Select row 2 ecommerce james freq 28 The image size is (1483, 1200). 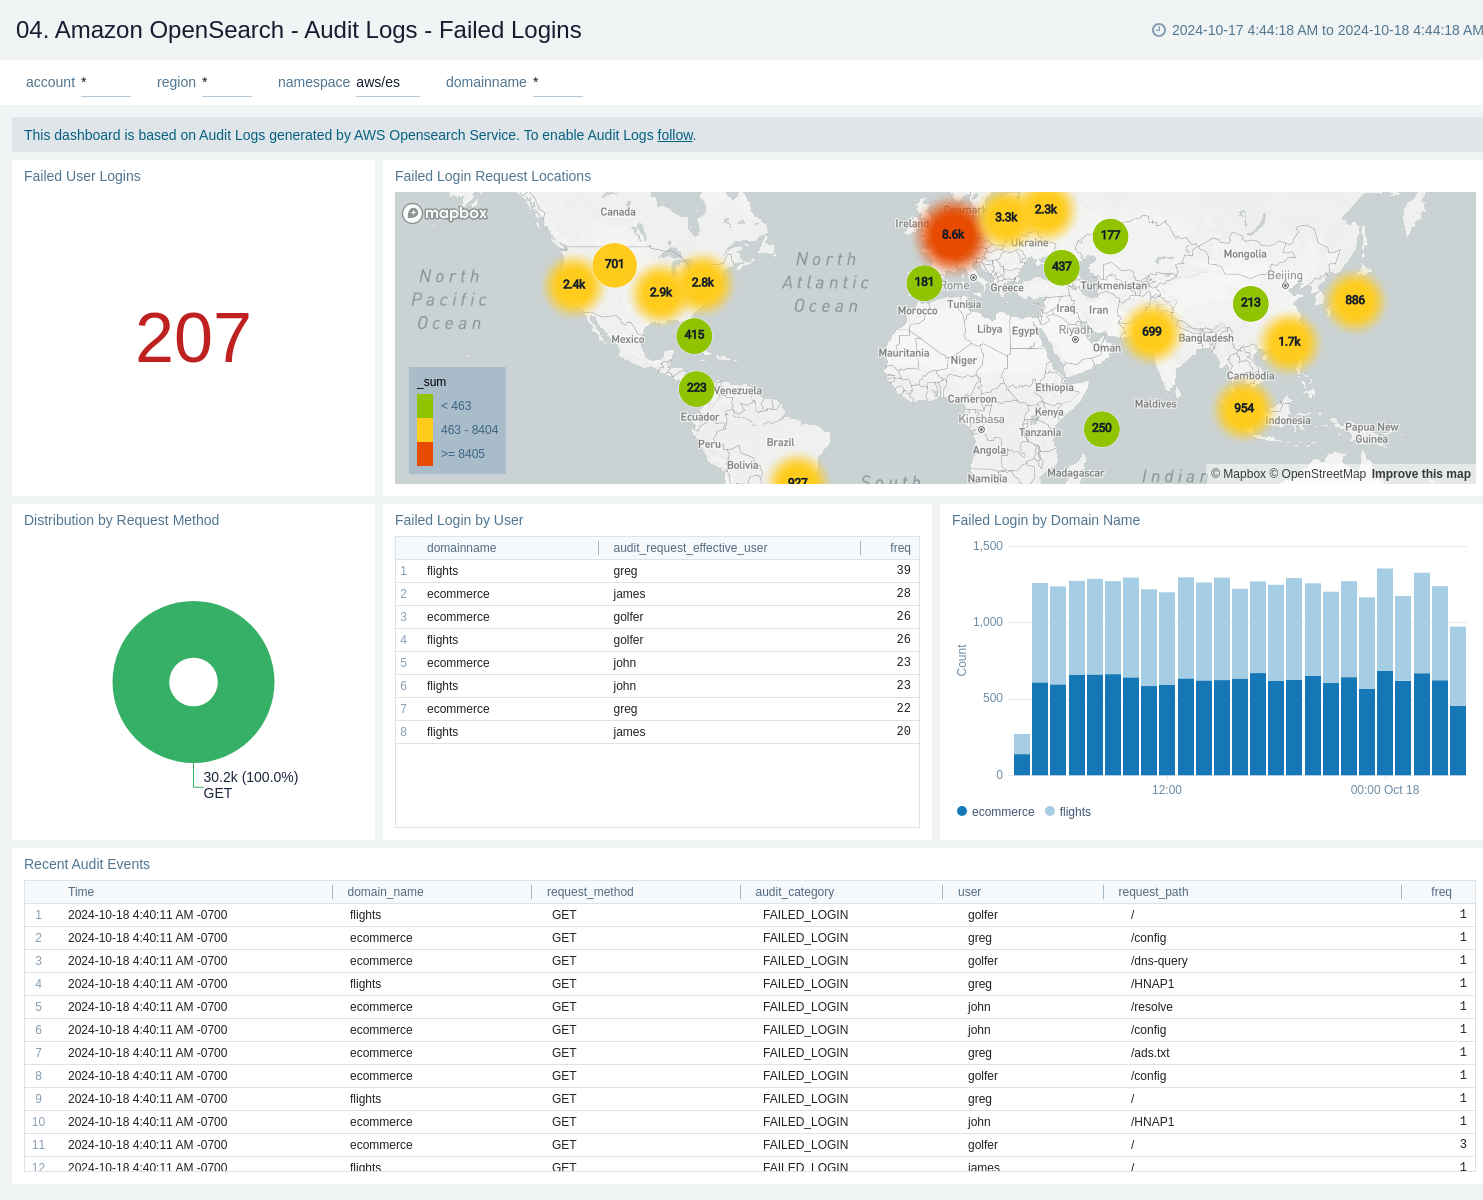[x=657, y=594]
